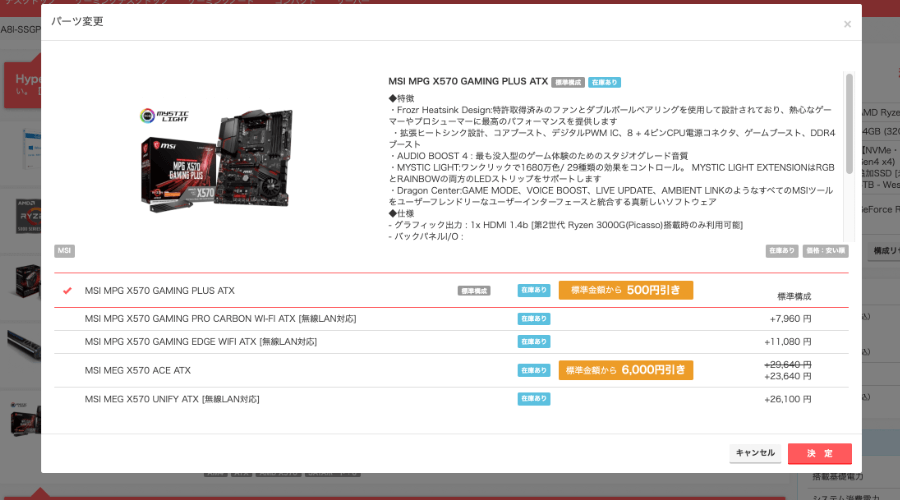Click the 在庫あり badge next to product title
900x500 pixels.
pos(604,83)
